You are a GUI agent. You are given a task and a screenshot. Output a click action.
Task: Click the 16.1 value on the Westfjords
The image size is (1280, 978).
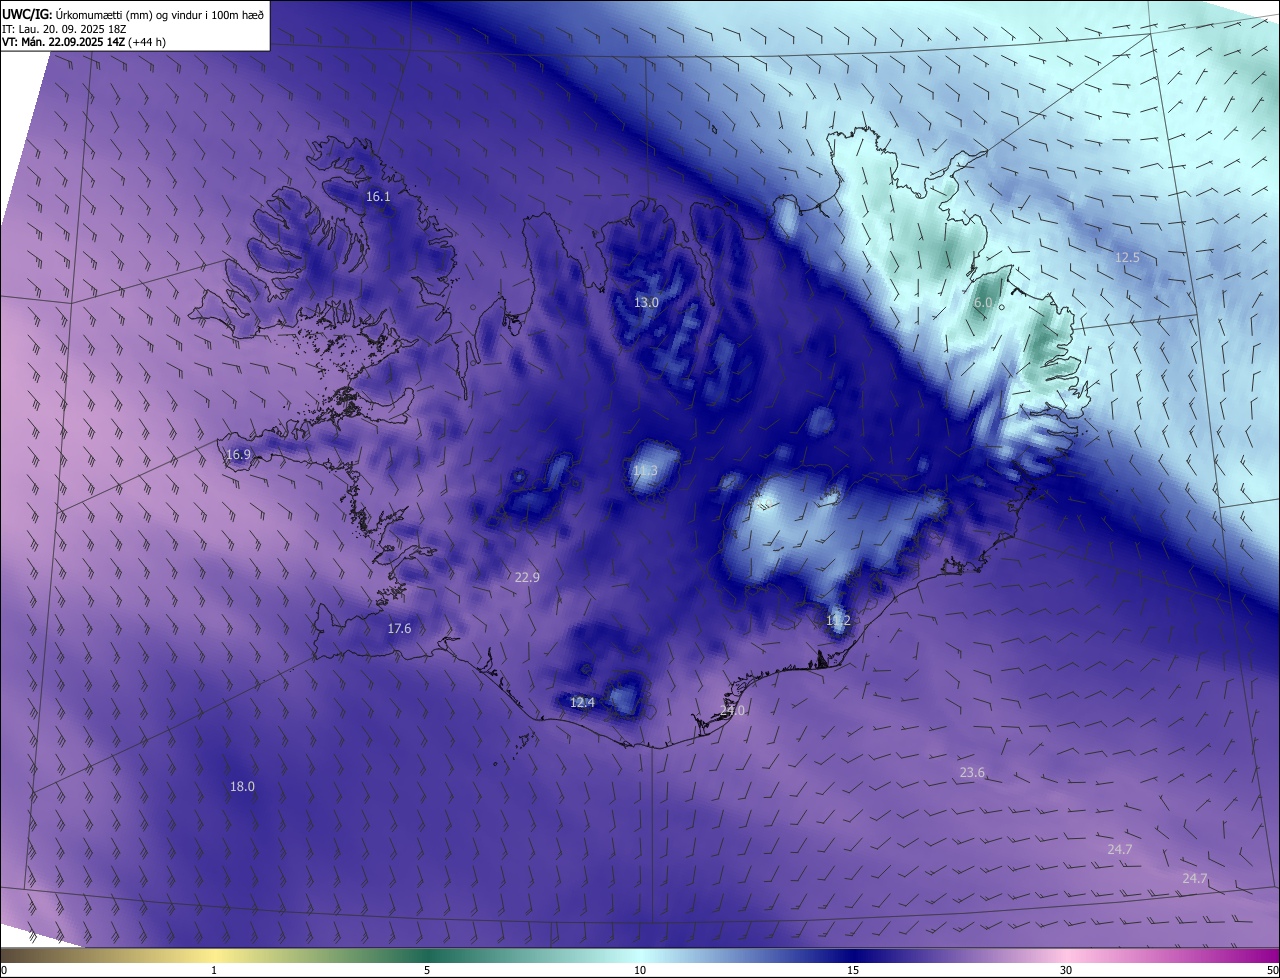click(378, 197)
